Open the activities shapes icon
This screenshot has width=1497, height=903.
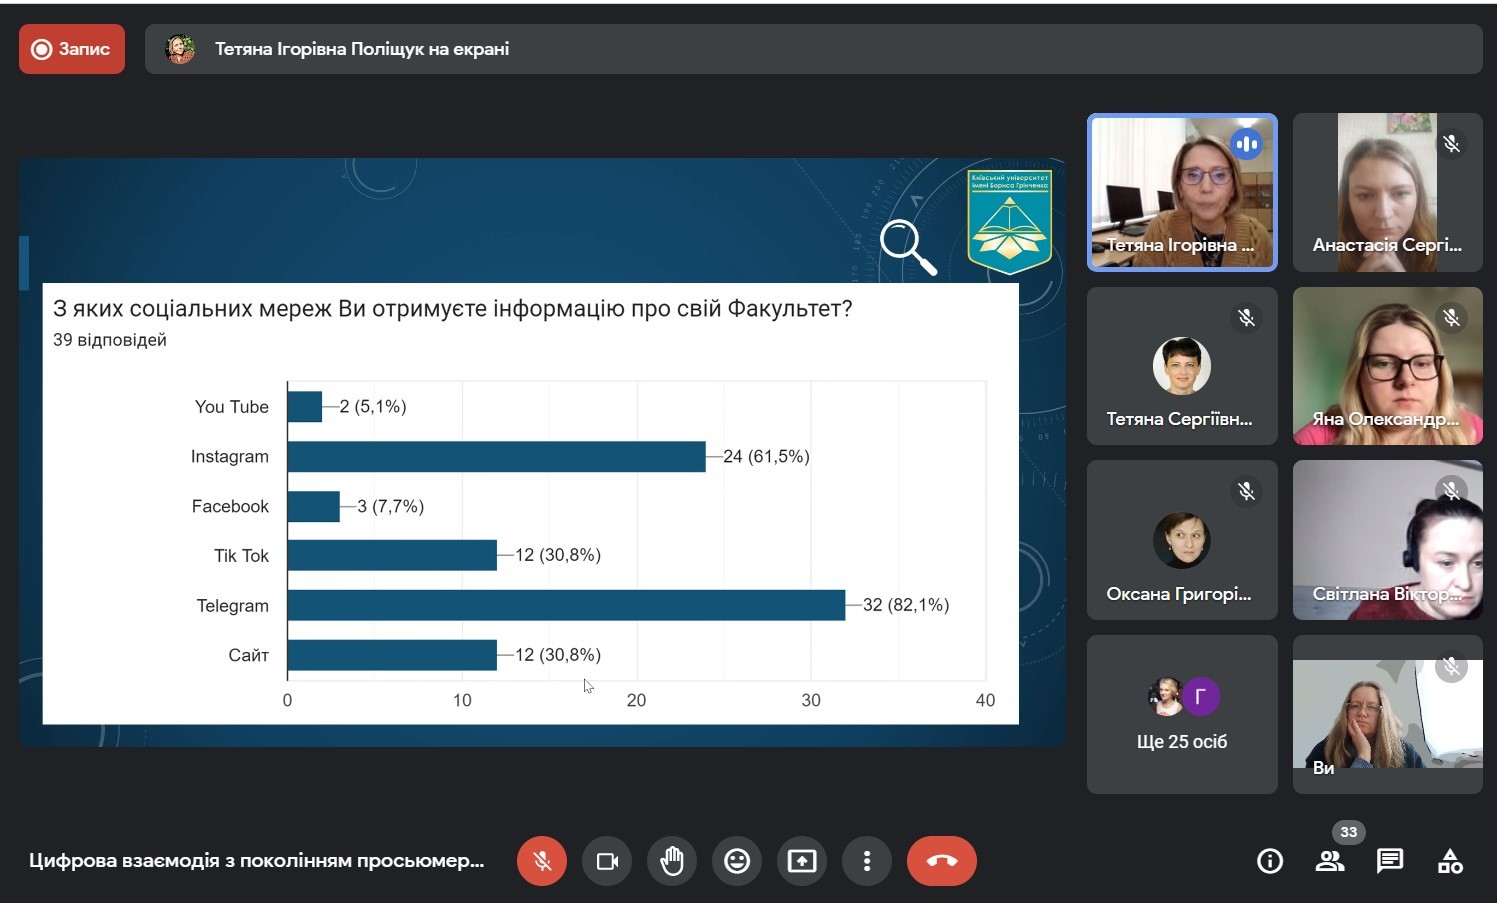point(1450,861)
